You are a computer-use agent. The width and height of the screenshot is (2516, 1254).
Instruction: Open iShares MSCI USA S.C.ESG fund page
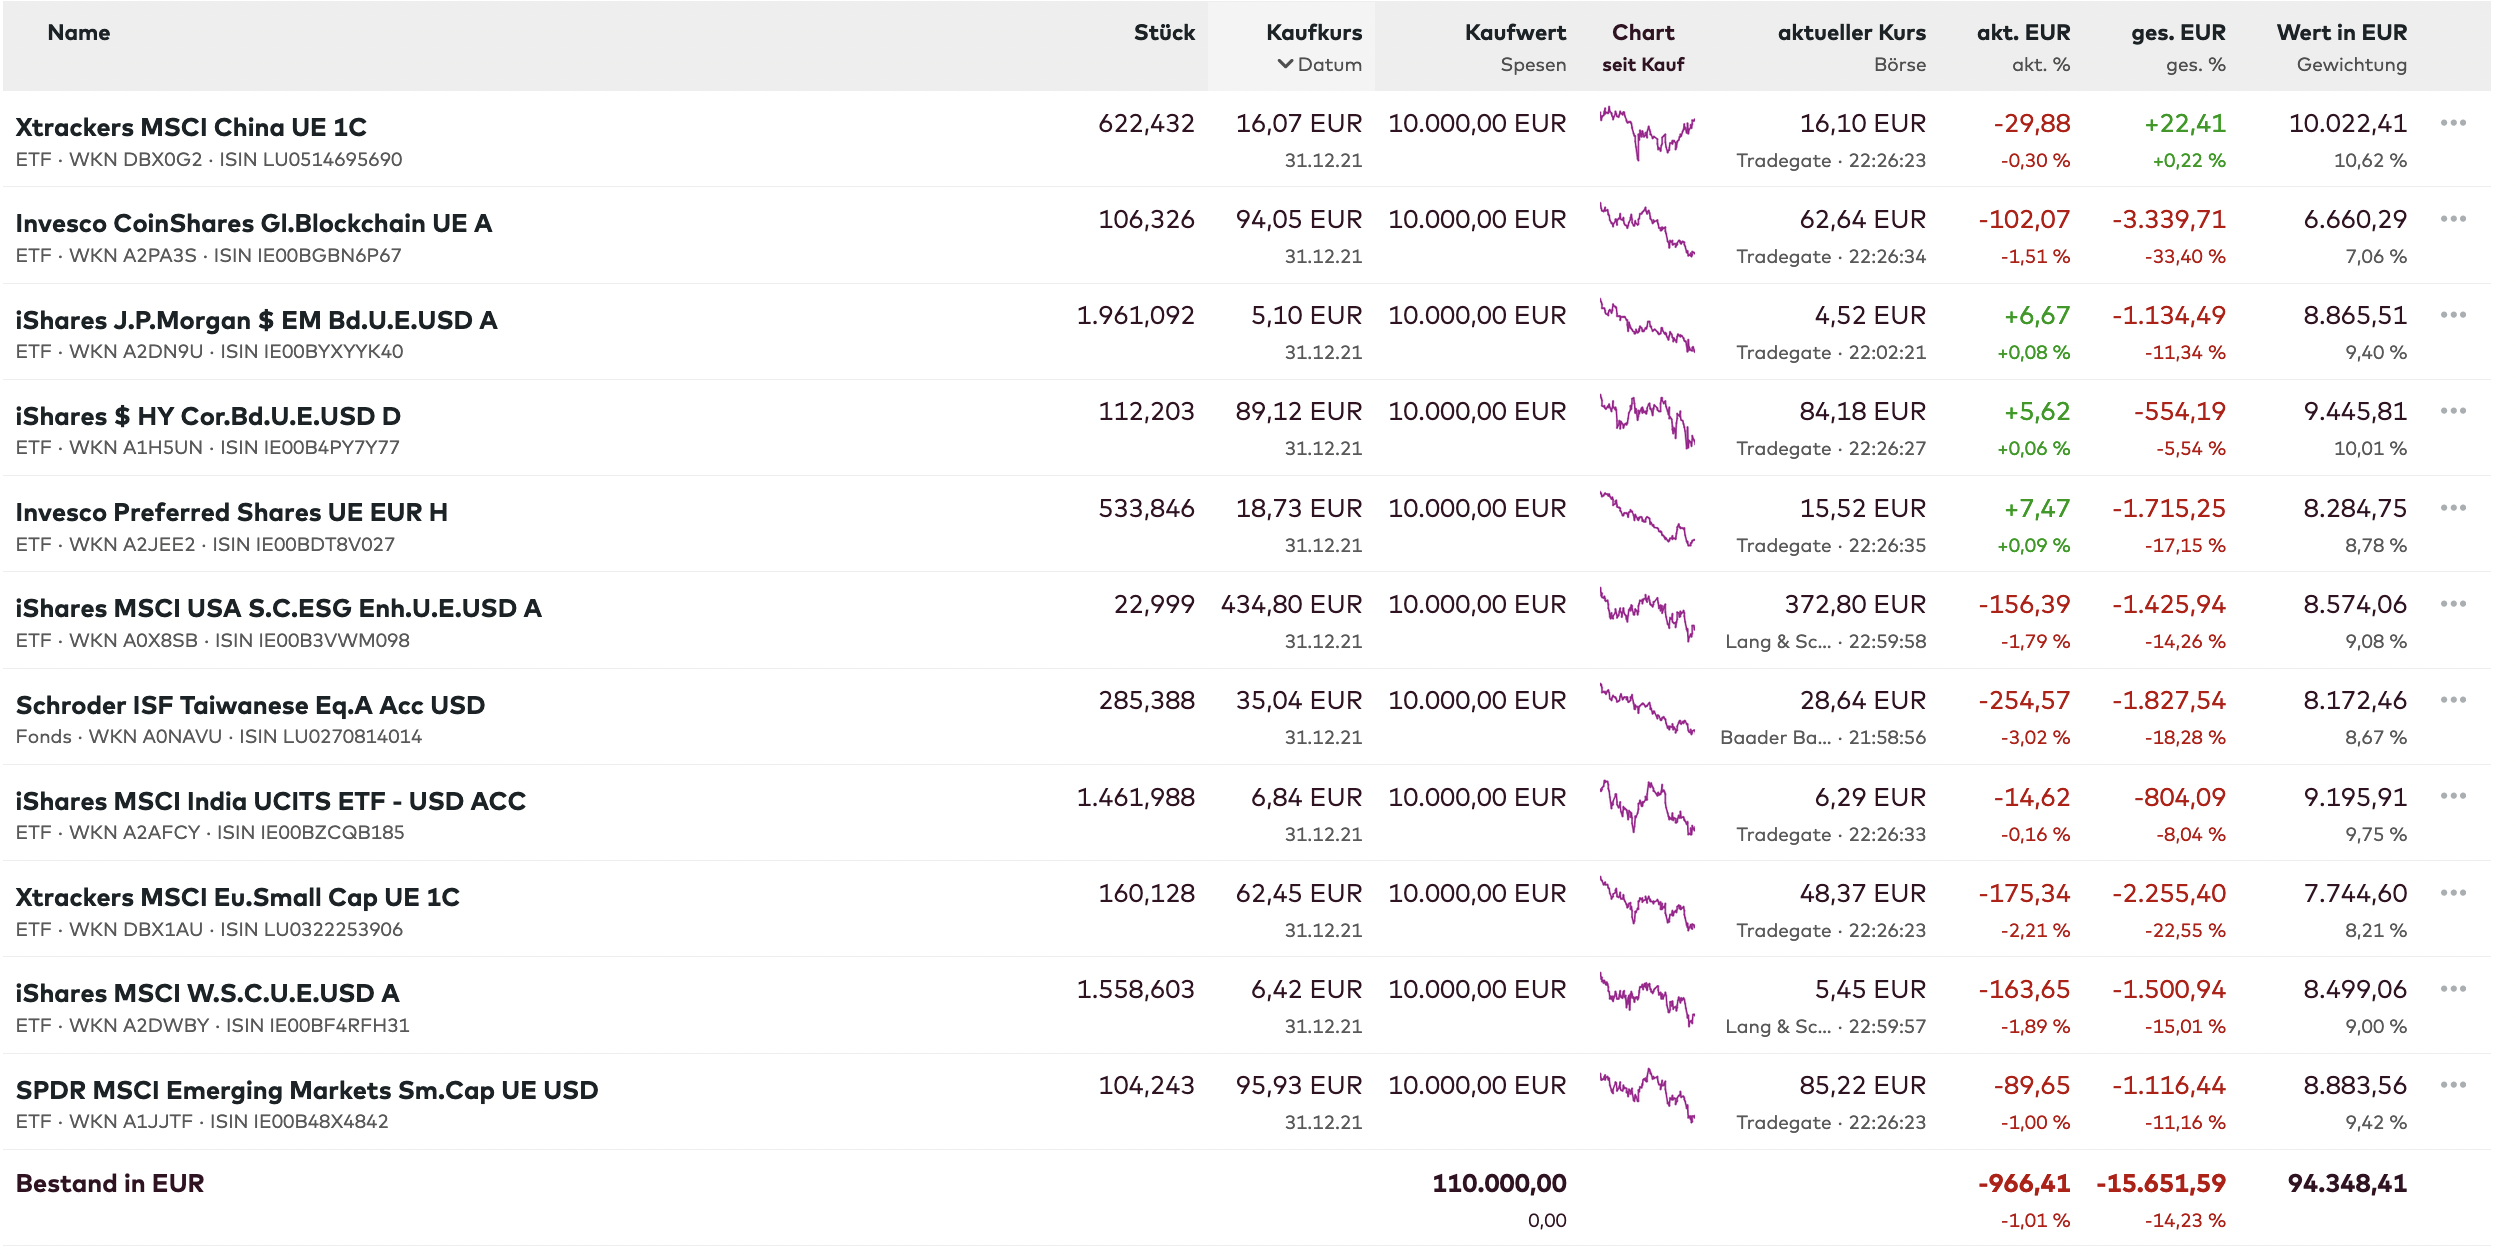tap(278, 608)
